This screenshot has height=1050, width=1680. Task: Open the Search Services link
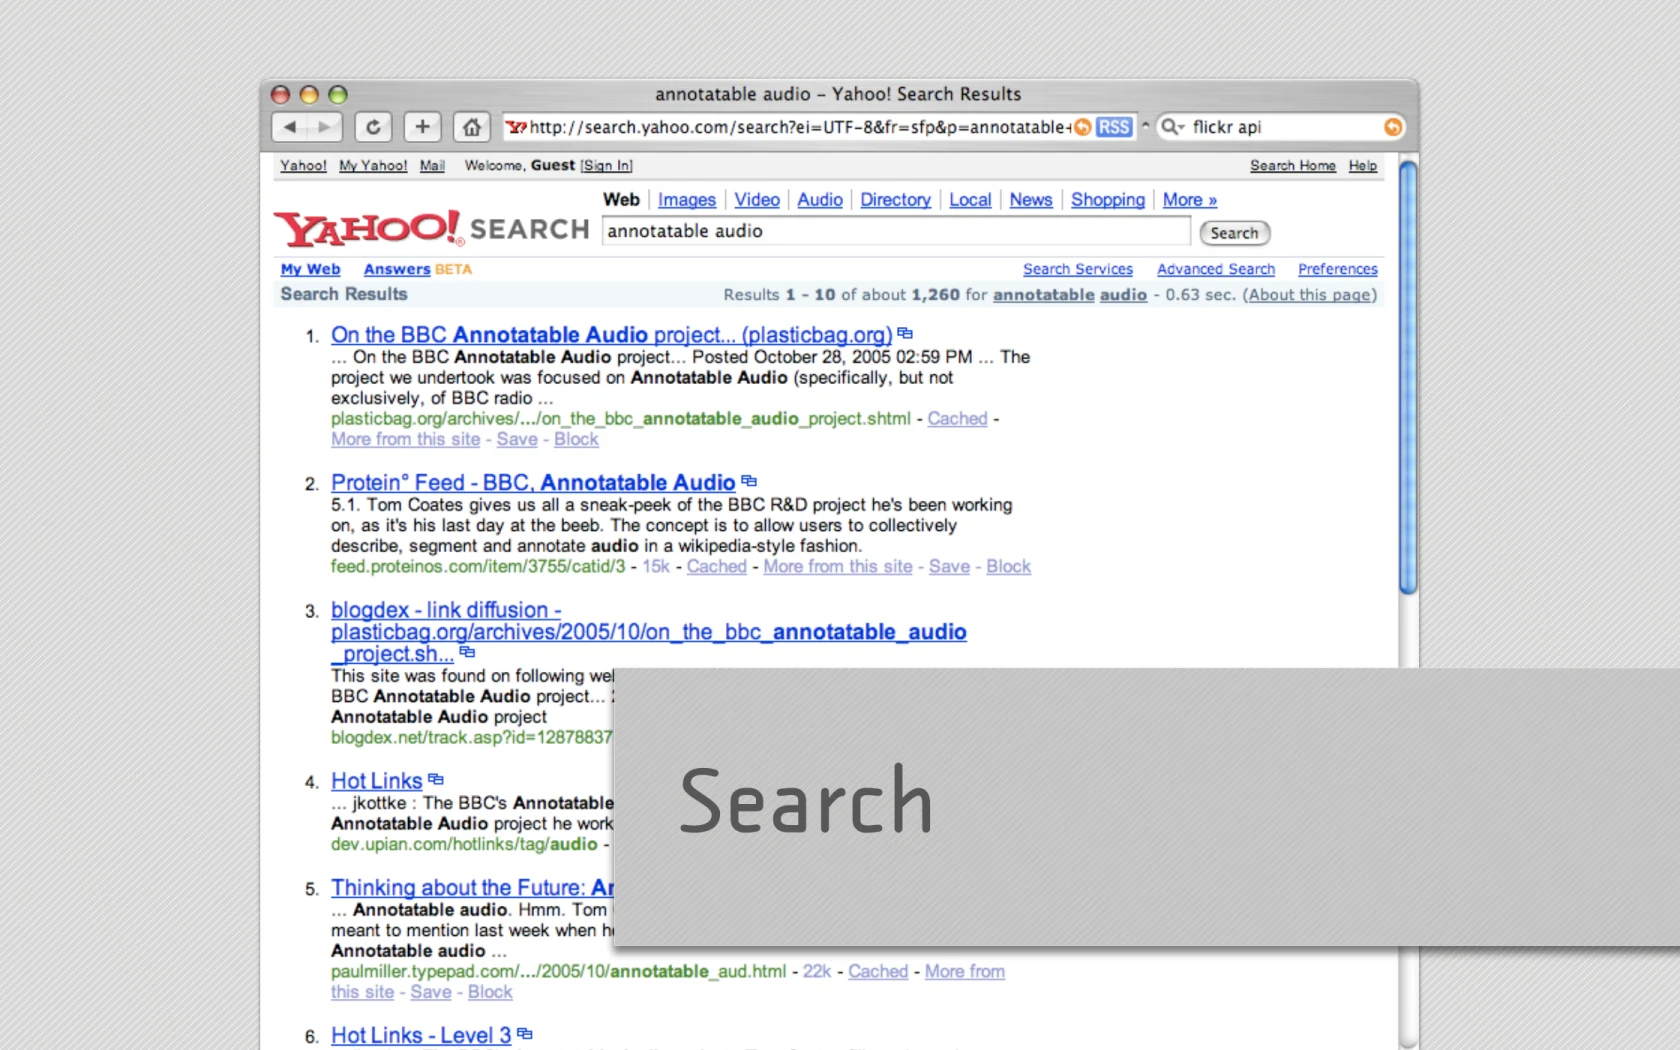(x=1078, y=270)
